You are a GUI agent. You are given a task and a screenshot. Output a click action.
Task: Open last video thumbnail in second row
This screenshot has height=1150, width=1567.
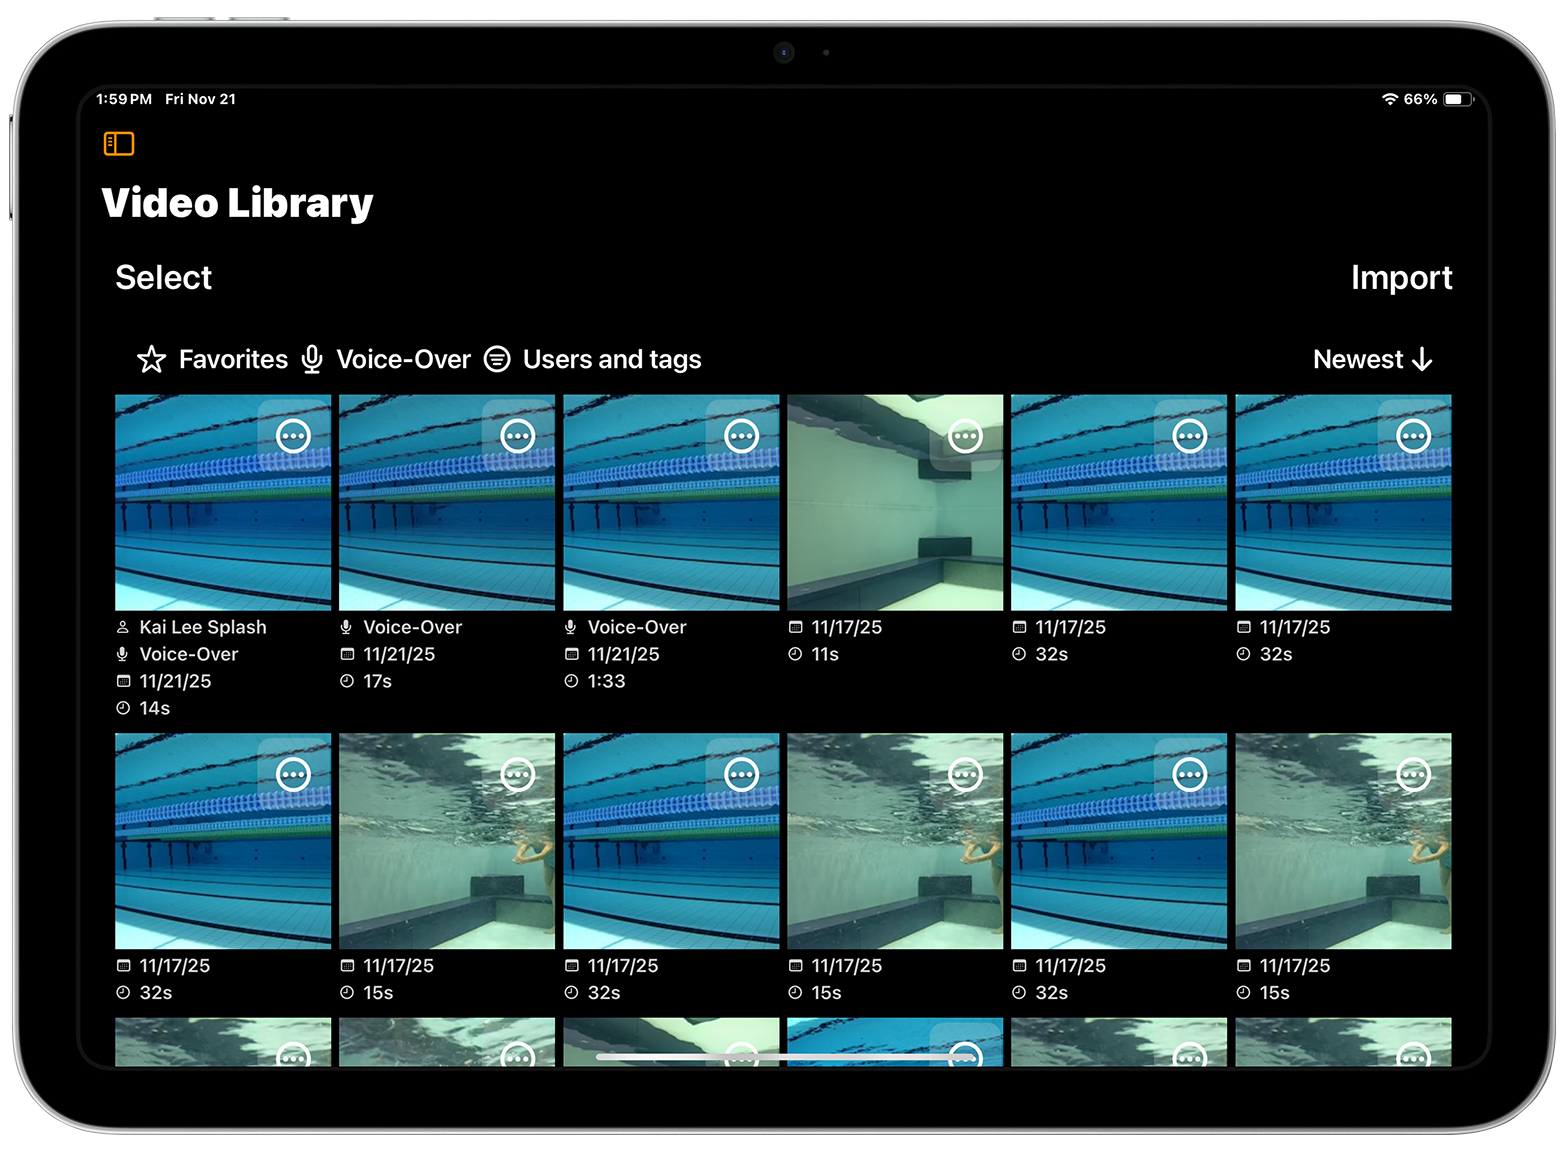click(1343, 841)
